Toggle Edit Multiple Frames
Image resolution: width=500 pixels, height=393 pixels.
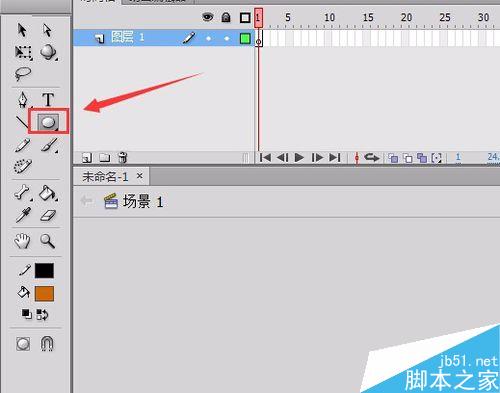pyautogui.click(x=422, y=158)
